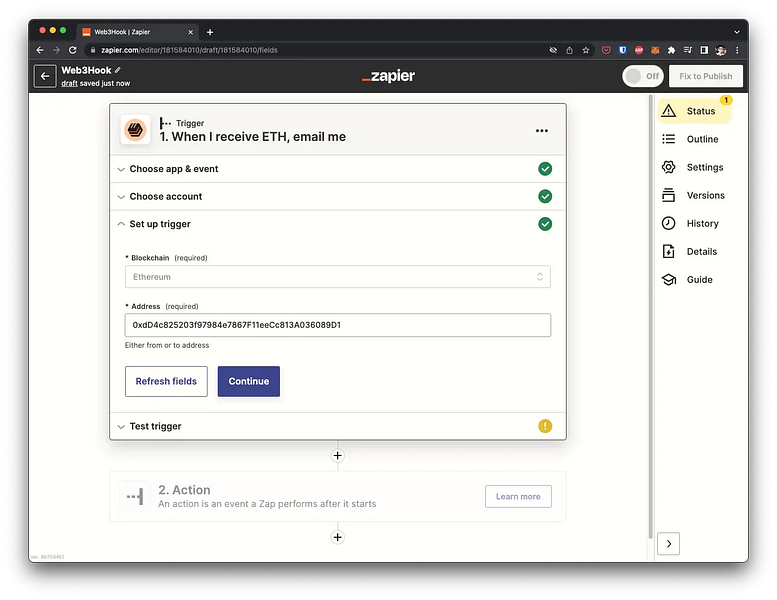Click green checkmark for Choose account

tap(545, 197)
